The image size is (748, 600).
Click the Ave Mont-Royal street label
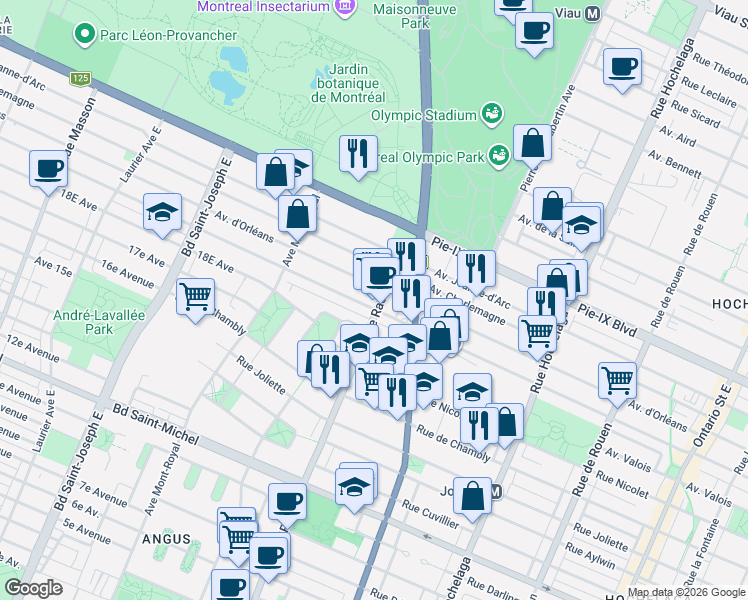[x=163, y=479]
